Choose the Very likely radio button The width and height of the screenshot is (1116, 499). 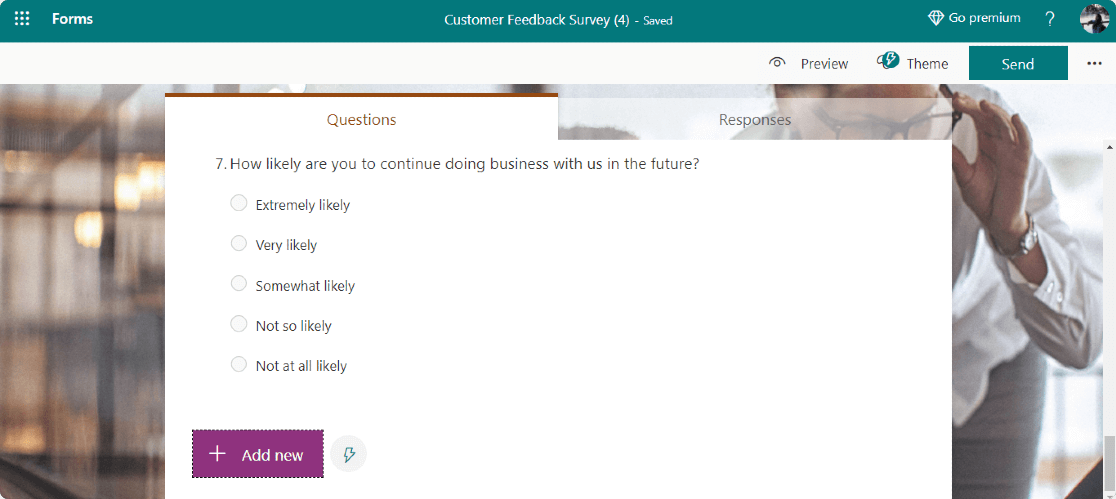tap(239, 244)
